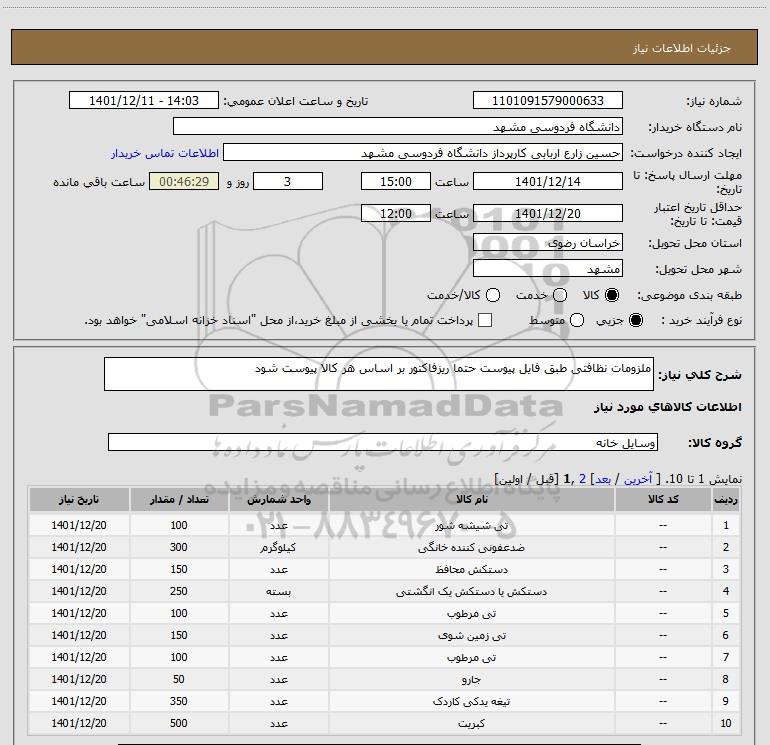Select the خدمت radio button

[x=560, y=295]
